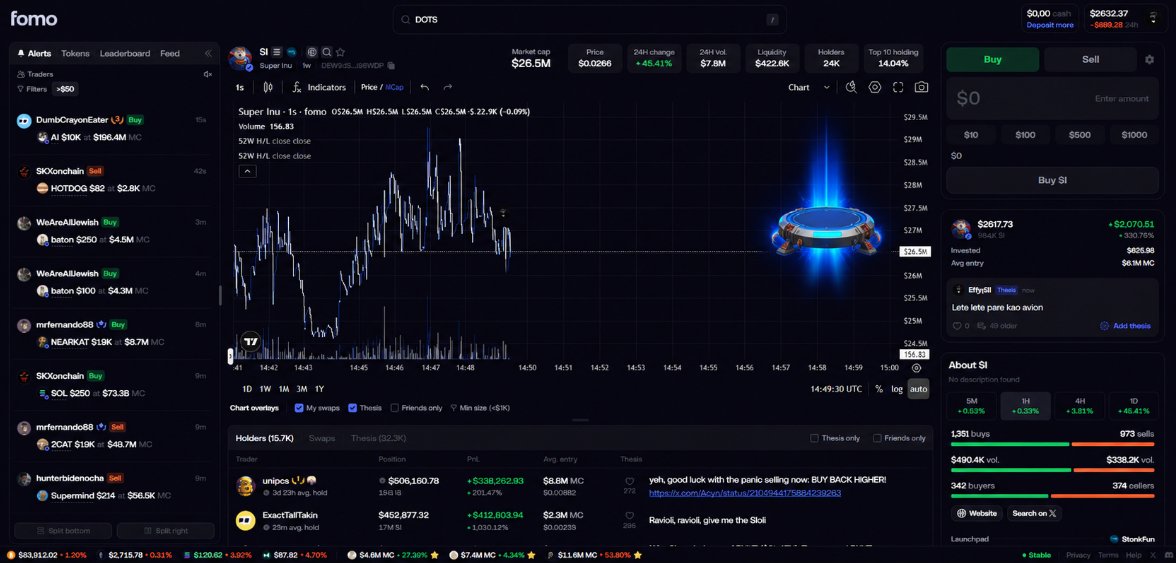Open the Swaps tab

coord(322,438)
